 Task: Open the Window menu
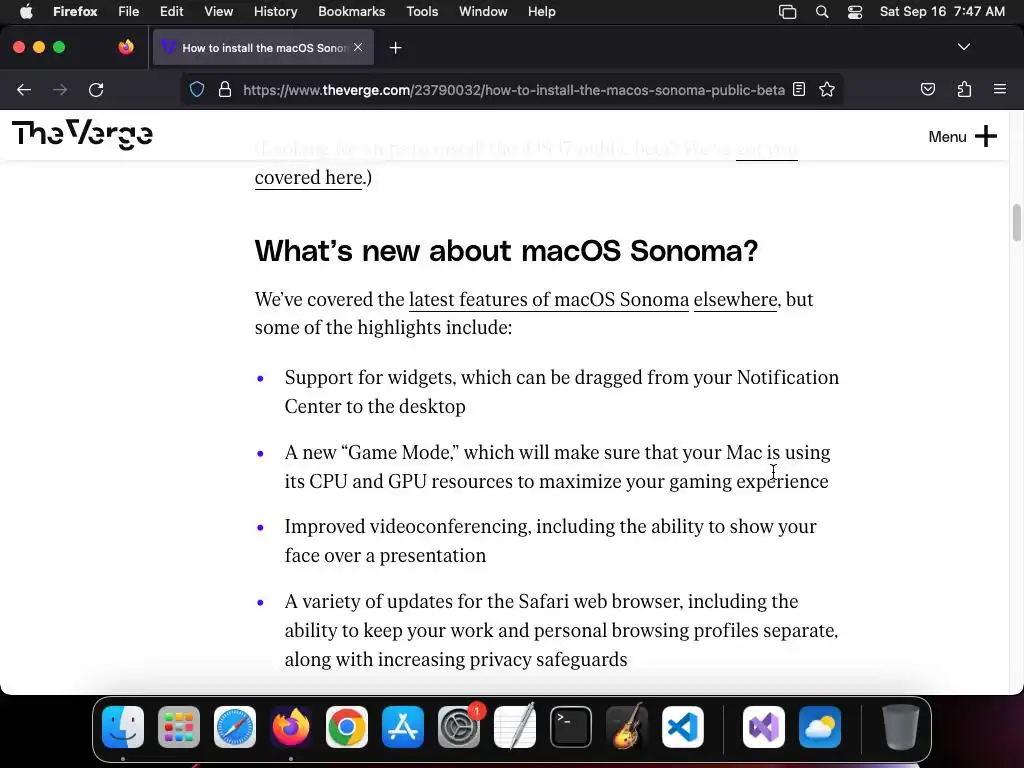click(x=483, y=12)
